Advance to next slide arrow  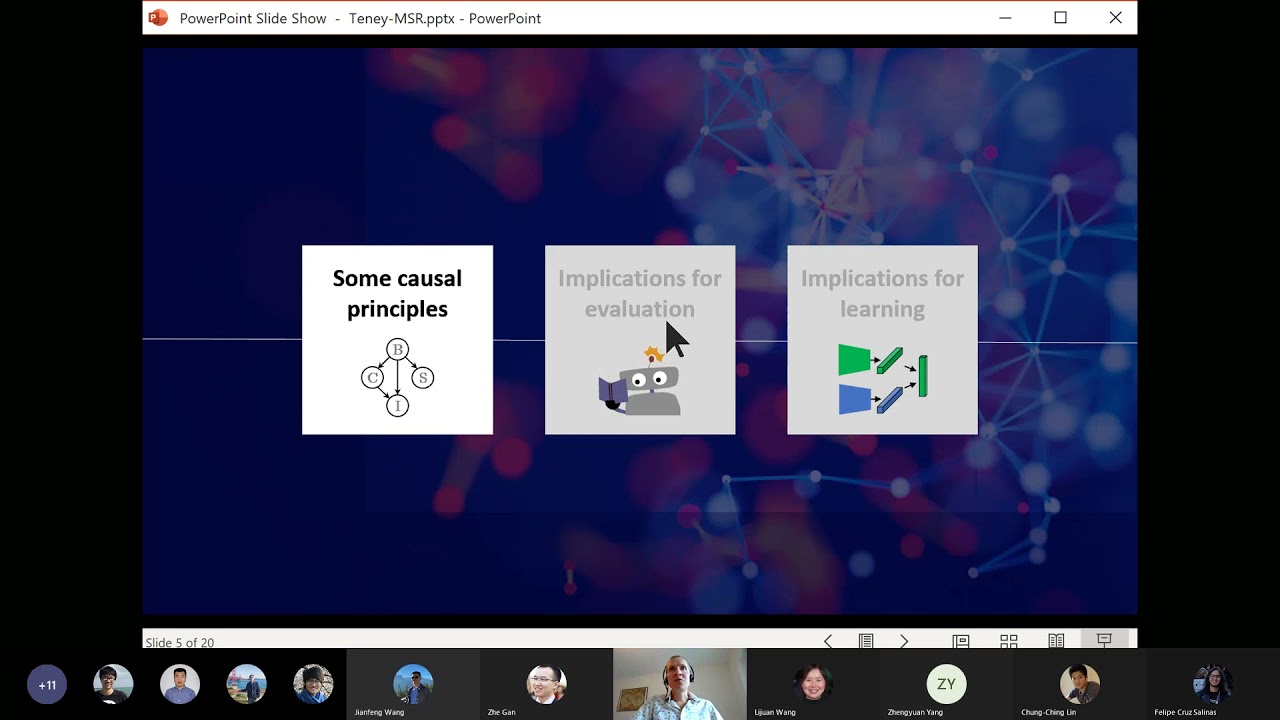pyautogui.click(x=904, y=641)
